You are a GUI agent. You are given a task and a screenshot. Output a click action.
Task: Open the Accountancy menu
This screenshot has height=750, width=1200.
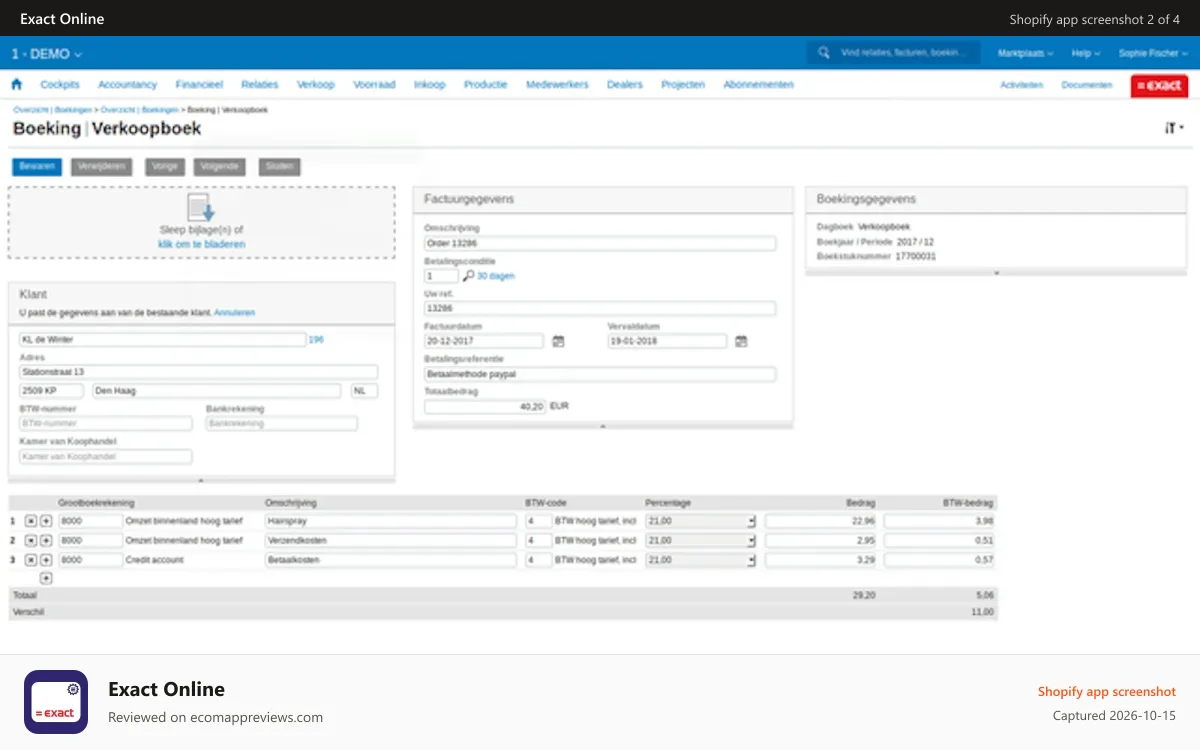pyautogui.click(x=128, y=85)
